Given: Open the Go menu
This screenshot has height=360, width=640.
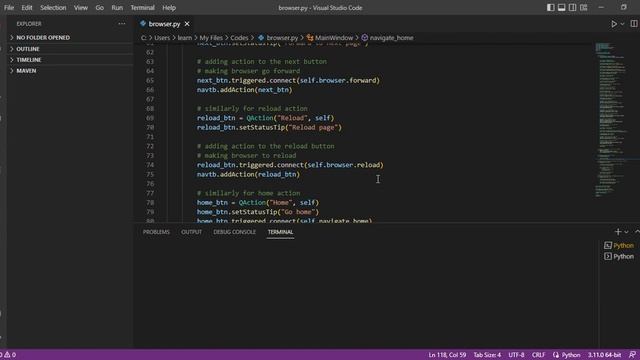Looking at the screenshot, I should tap(100, 8).
